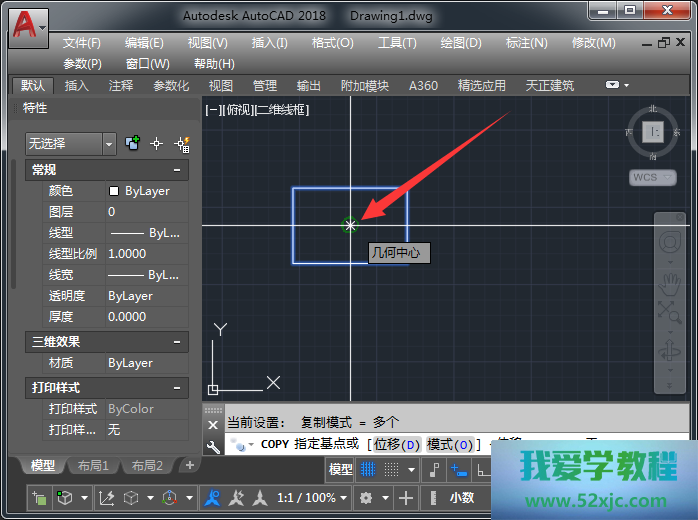The width and height of the screenshot is (698, 520).
Task: Click the 模式(O) command line option
Action: click(453, 444)
